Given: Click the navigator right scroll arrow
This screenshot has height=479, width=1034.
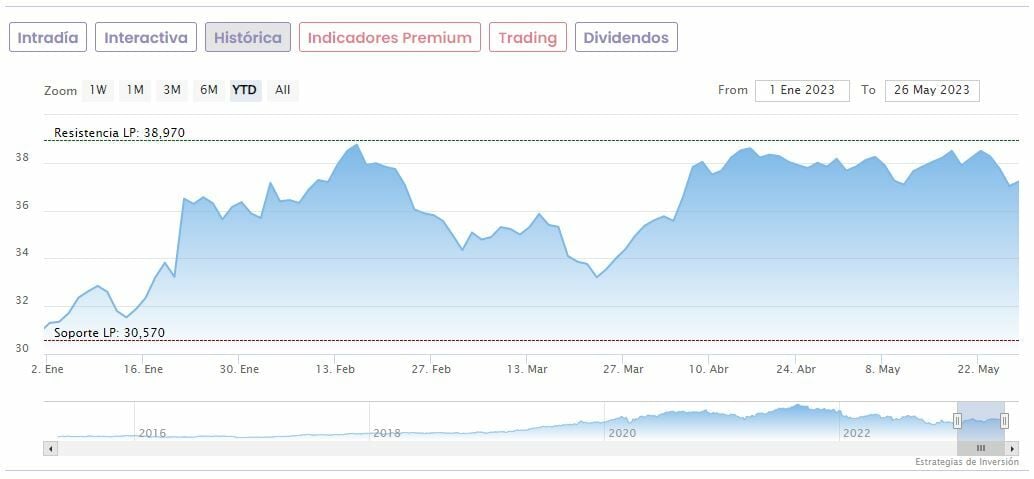Looking at the screenshot, I should [1013, 449].
